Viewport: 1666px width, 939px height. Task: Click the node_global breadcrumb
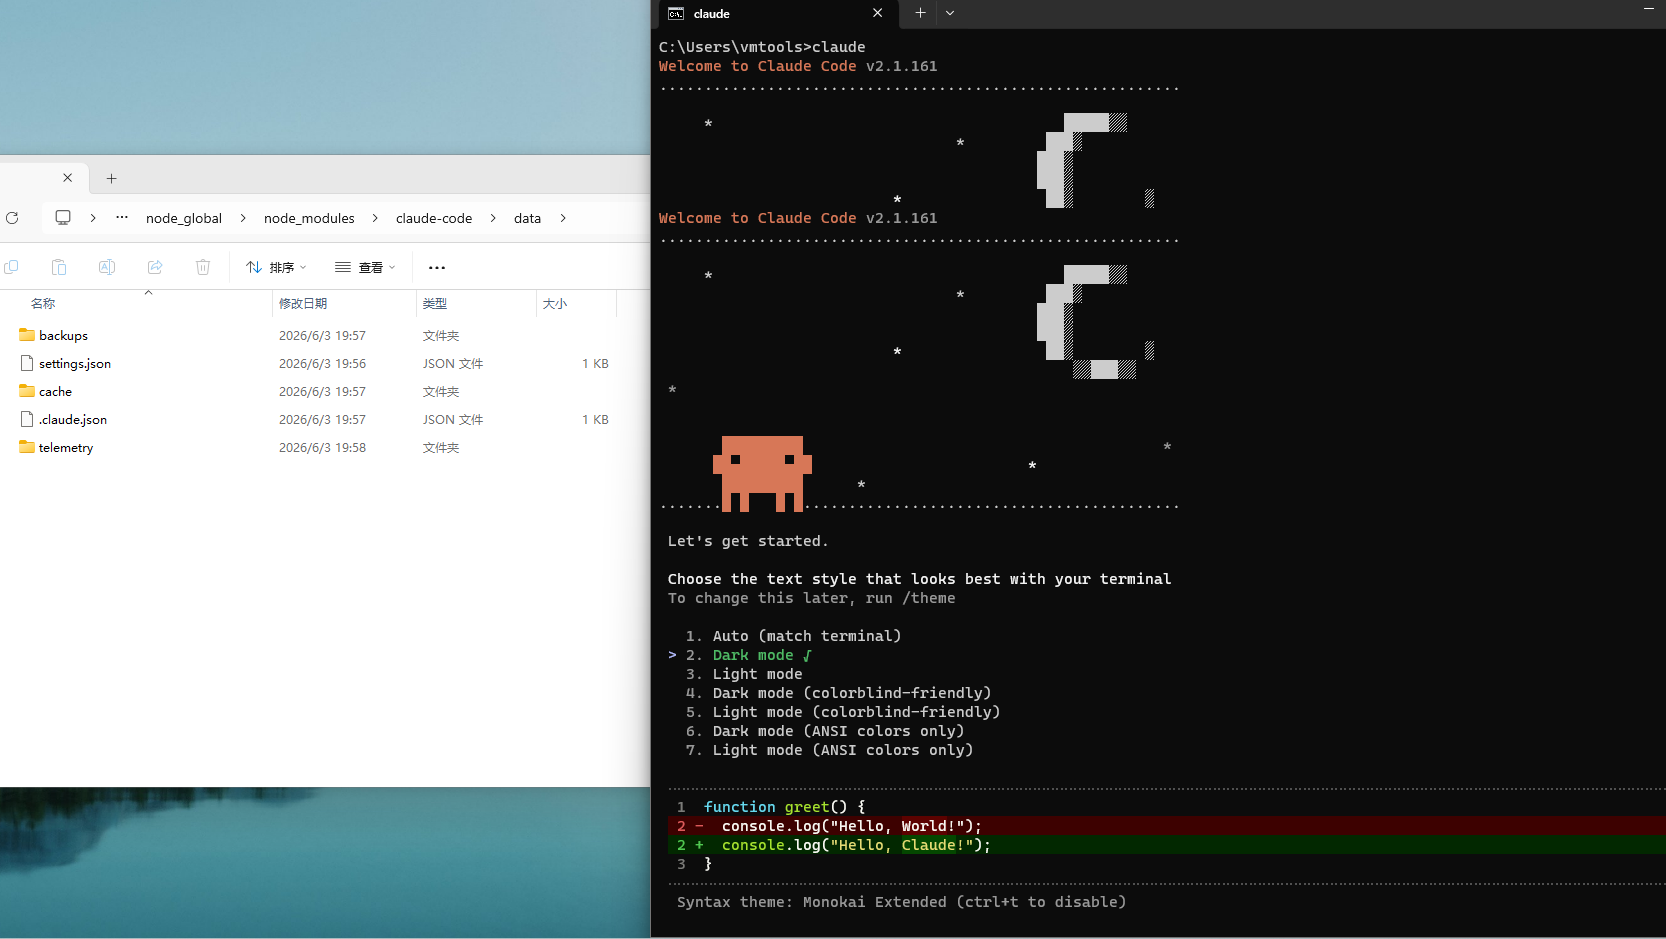click(x=184, y=218)
